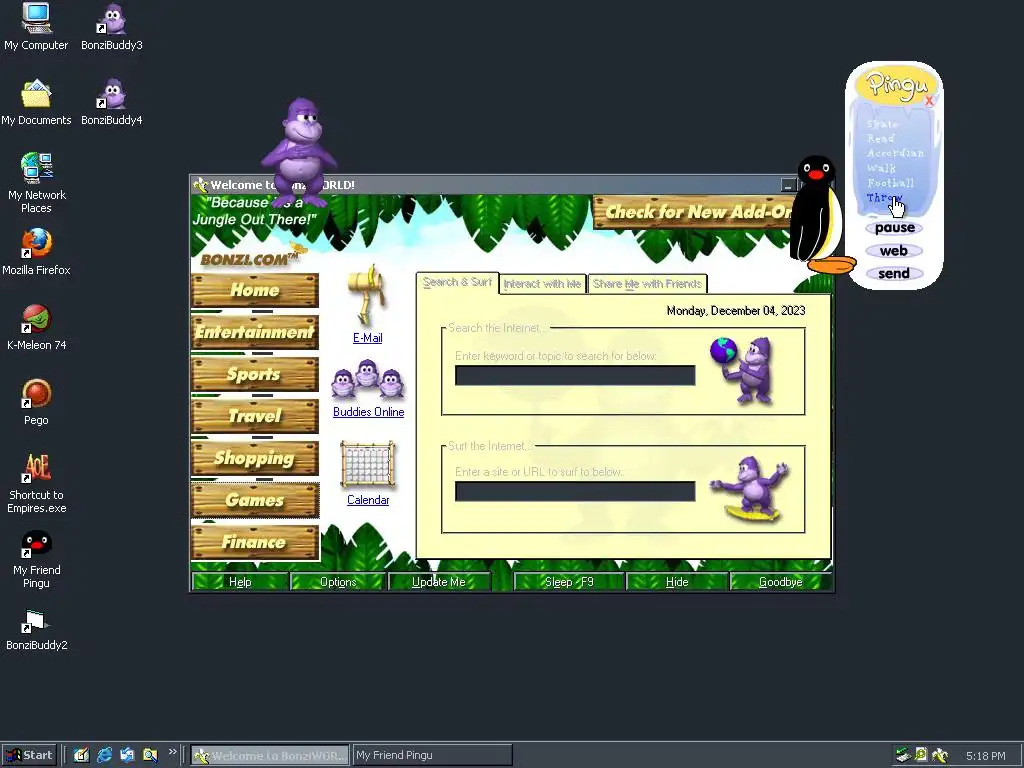Click Pingu's web button
This screenshot has width=1024, height=768.
(894, 251)
